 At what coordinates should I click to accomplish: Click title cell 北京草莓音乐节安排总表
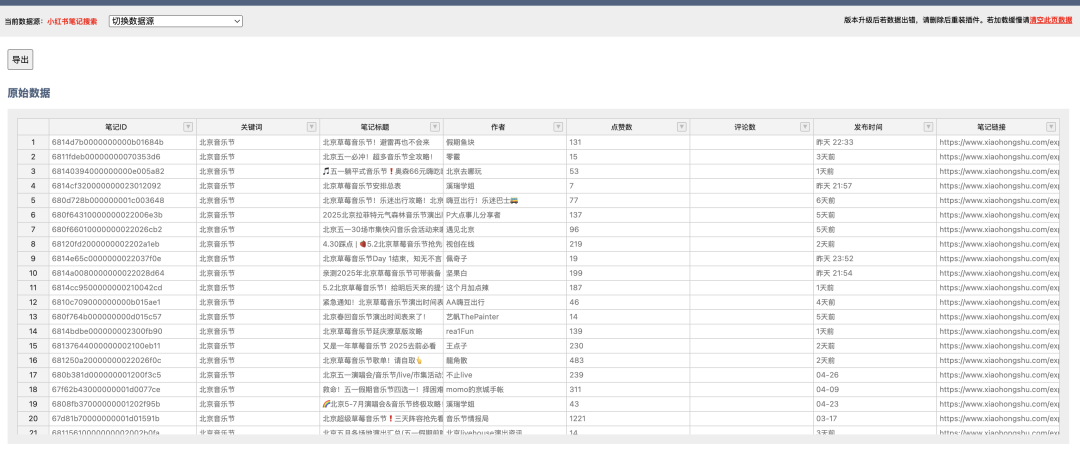(x=382, y=185)
